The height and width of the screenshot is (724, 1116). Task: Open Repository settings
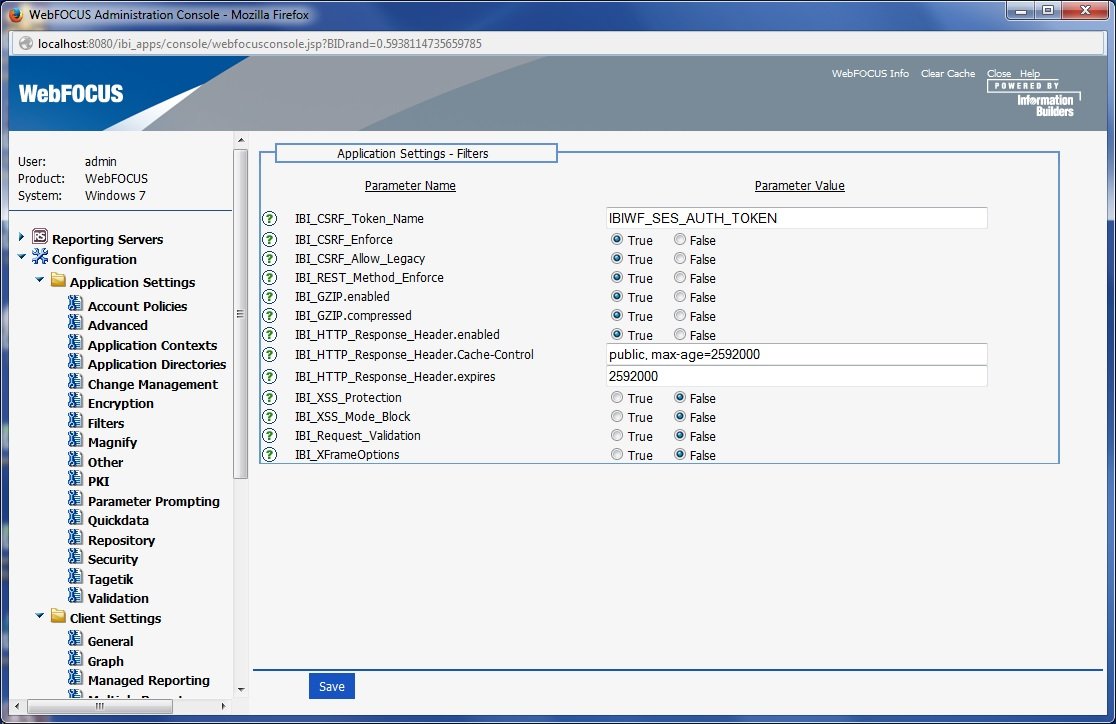pyautogui.click(x=121, y=540)
